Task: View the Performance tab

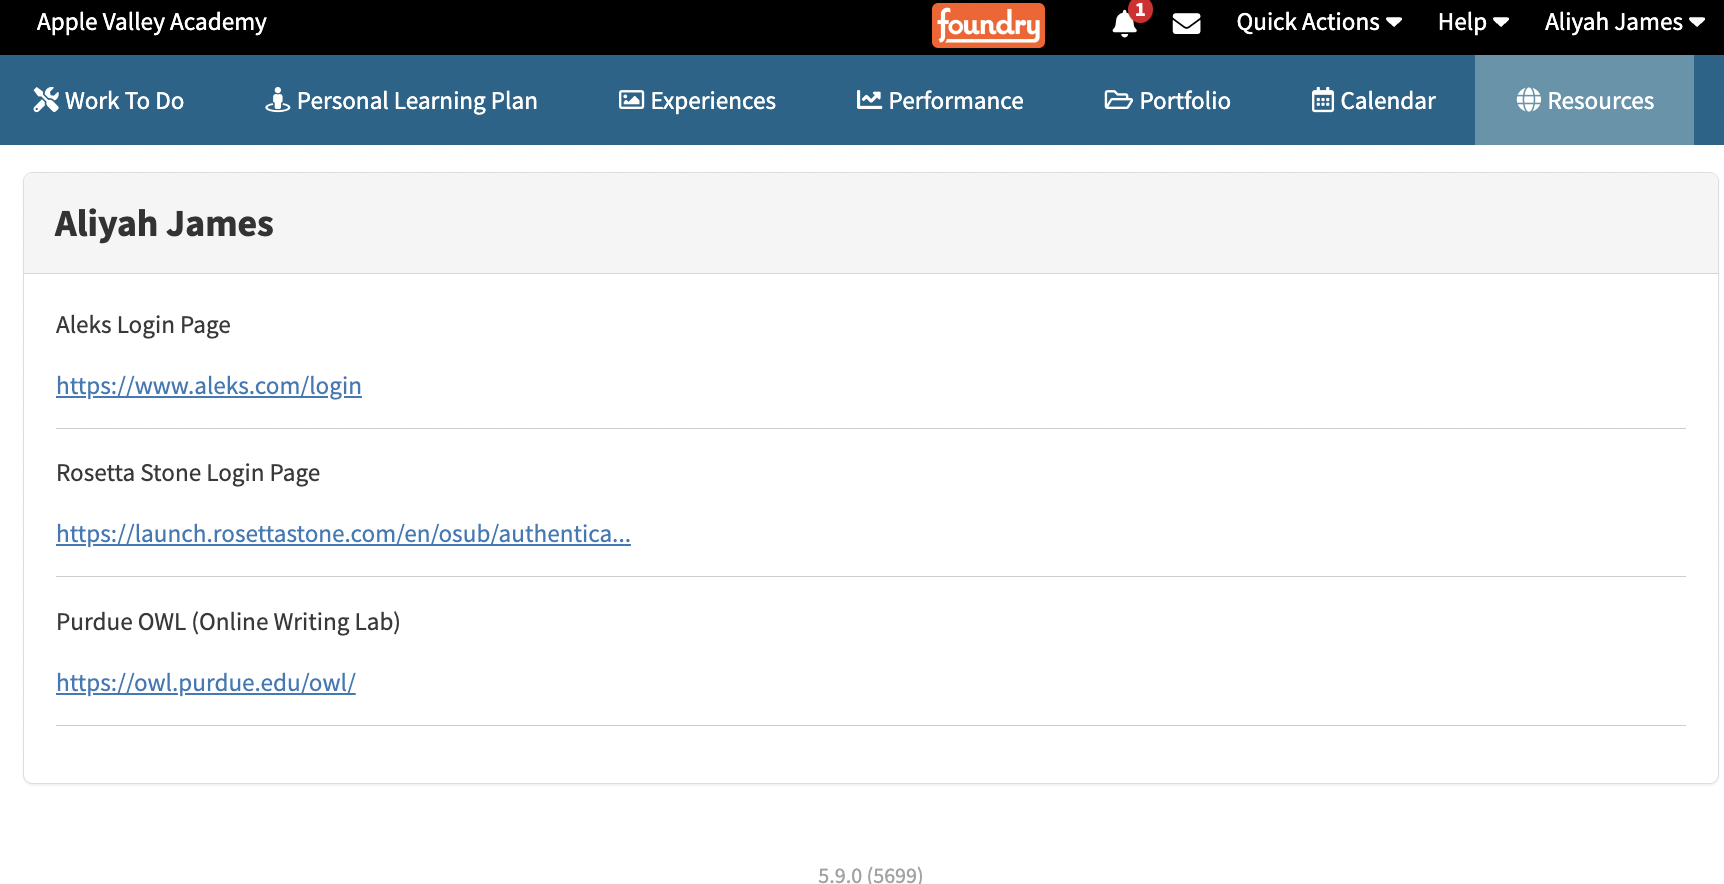Action: (x=940, y=100)
